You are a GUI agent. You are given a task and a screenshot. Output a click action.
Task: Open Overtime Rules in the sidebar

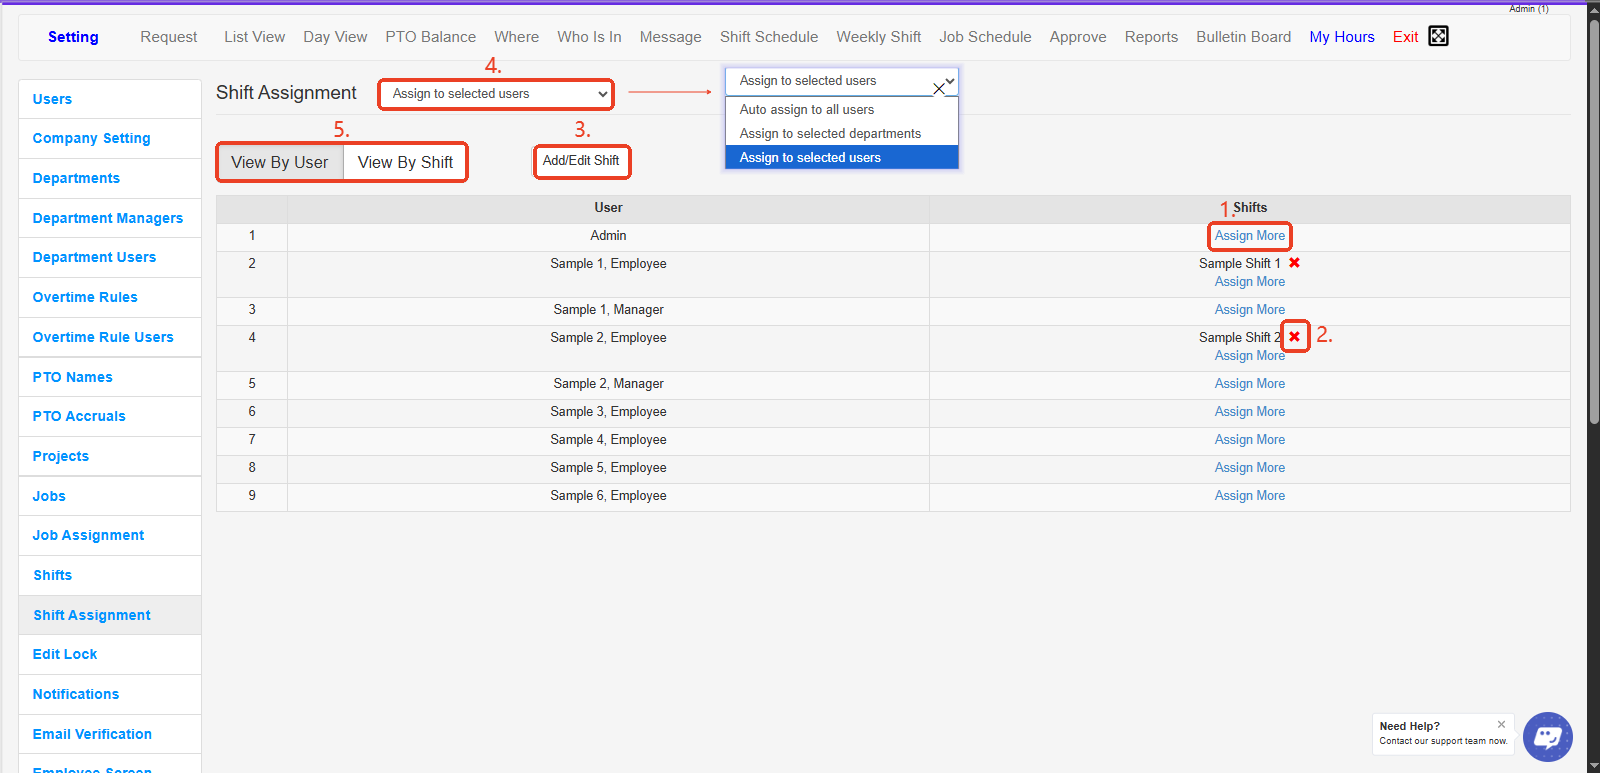tap(85, 297)
